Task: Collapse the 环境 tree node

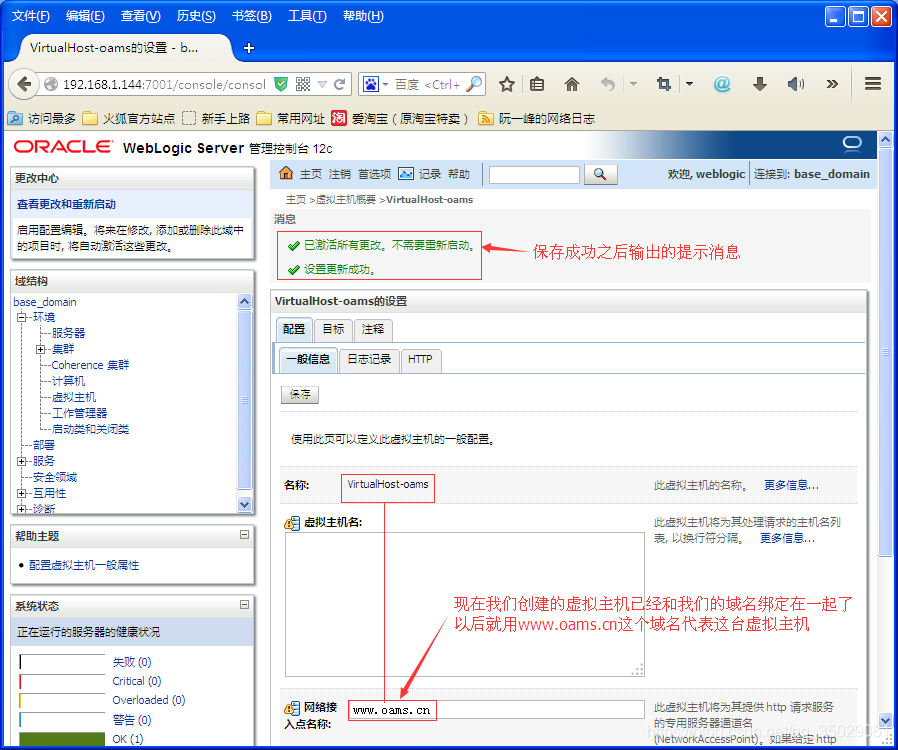Action: pyautogui.click(x=22, y=317)
